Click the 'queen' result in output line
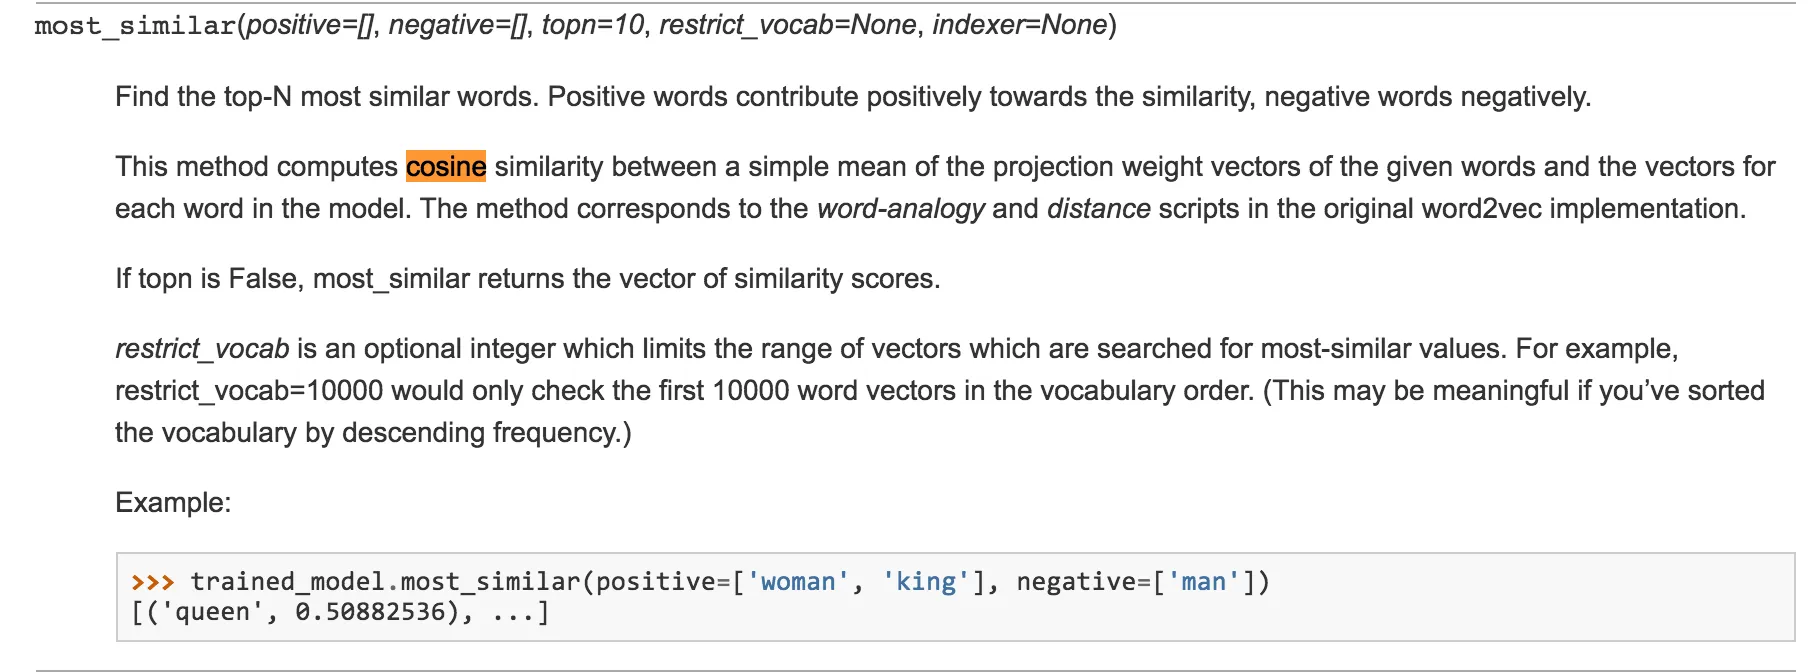 click(212, 612)
